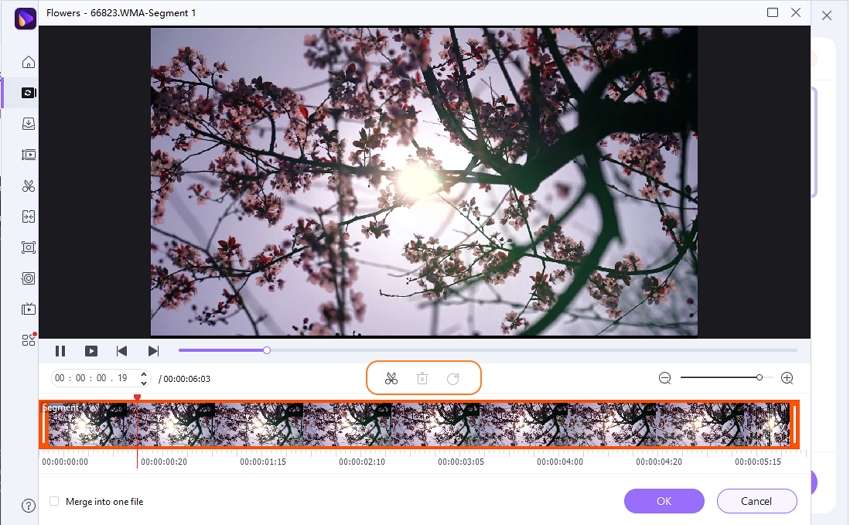
Task: Click the 00:00:04:00 ruler label
Action: [x=560, y=462]
